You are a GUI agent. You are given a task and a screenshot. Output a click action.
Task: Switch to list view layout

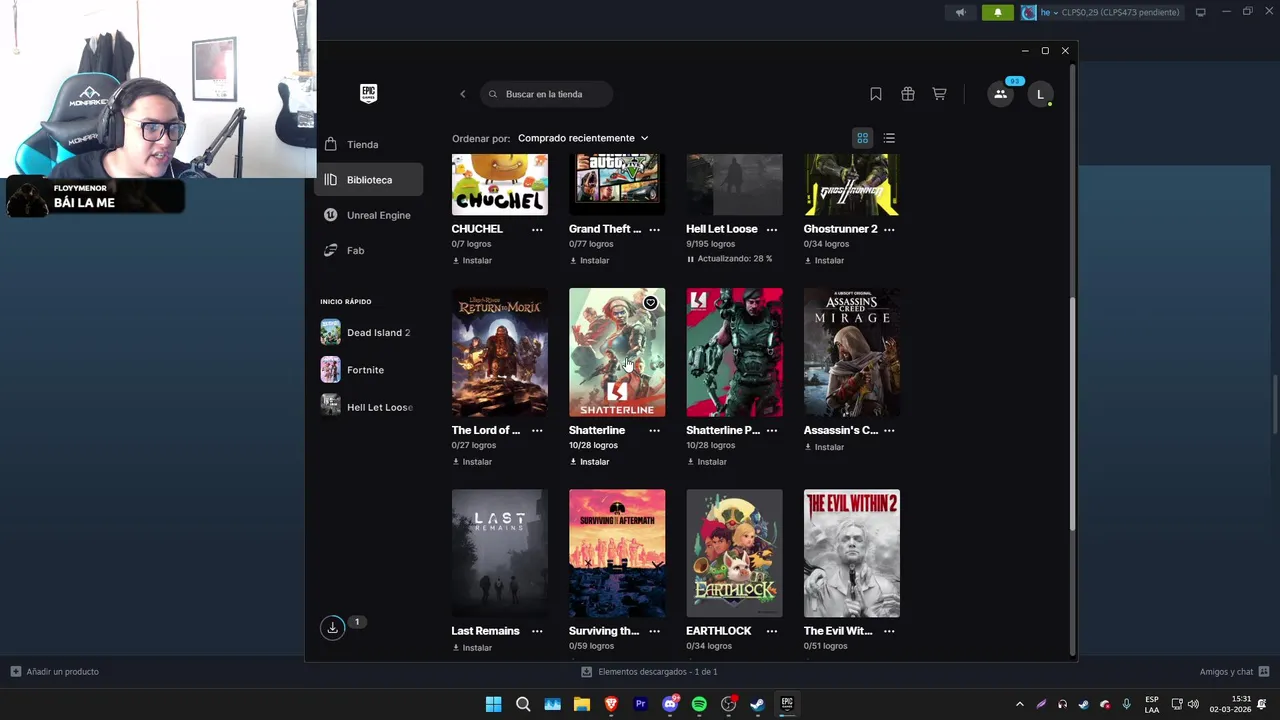[x=889, y=138]
